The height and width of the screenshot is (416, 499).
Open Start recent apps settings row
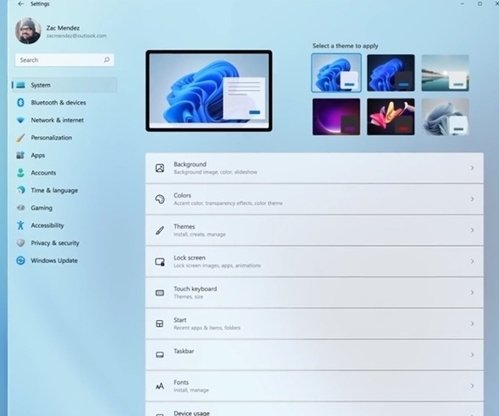314,324
